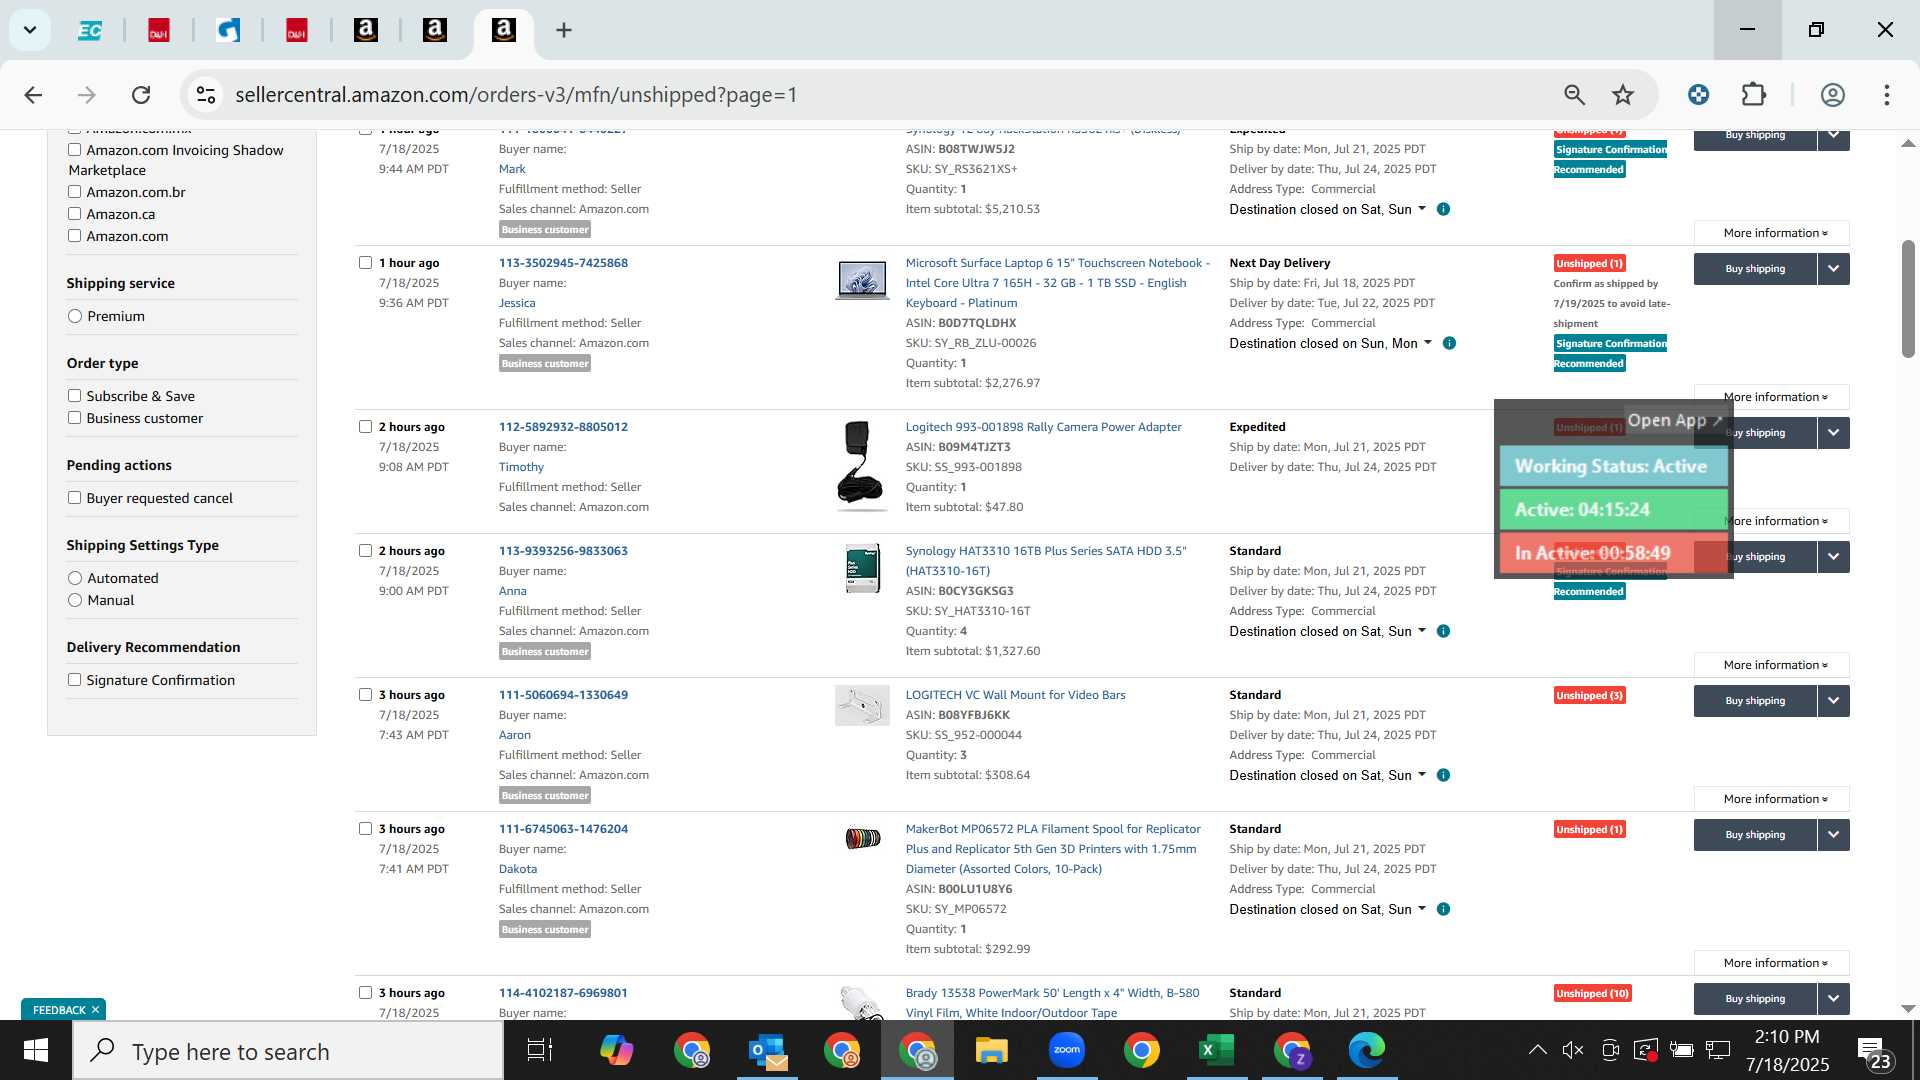Open Zoom from the taskbar
The image size is (1920, 1080).
(x=1067, y=1050)
